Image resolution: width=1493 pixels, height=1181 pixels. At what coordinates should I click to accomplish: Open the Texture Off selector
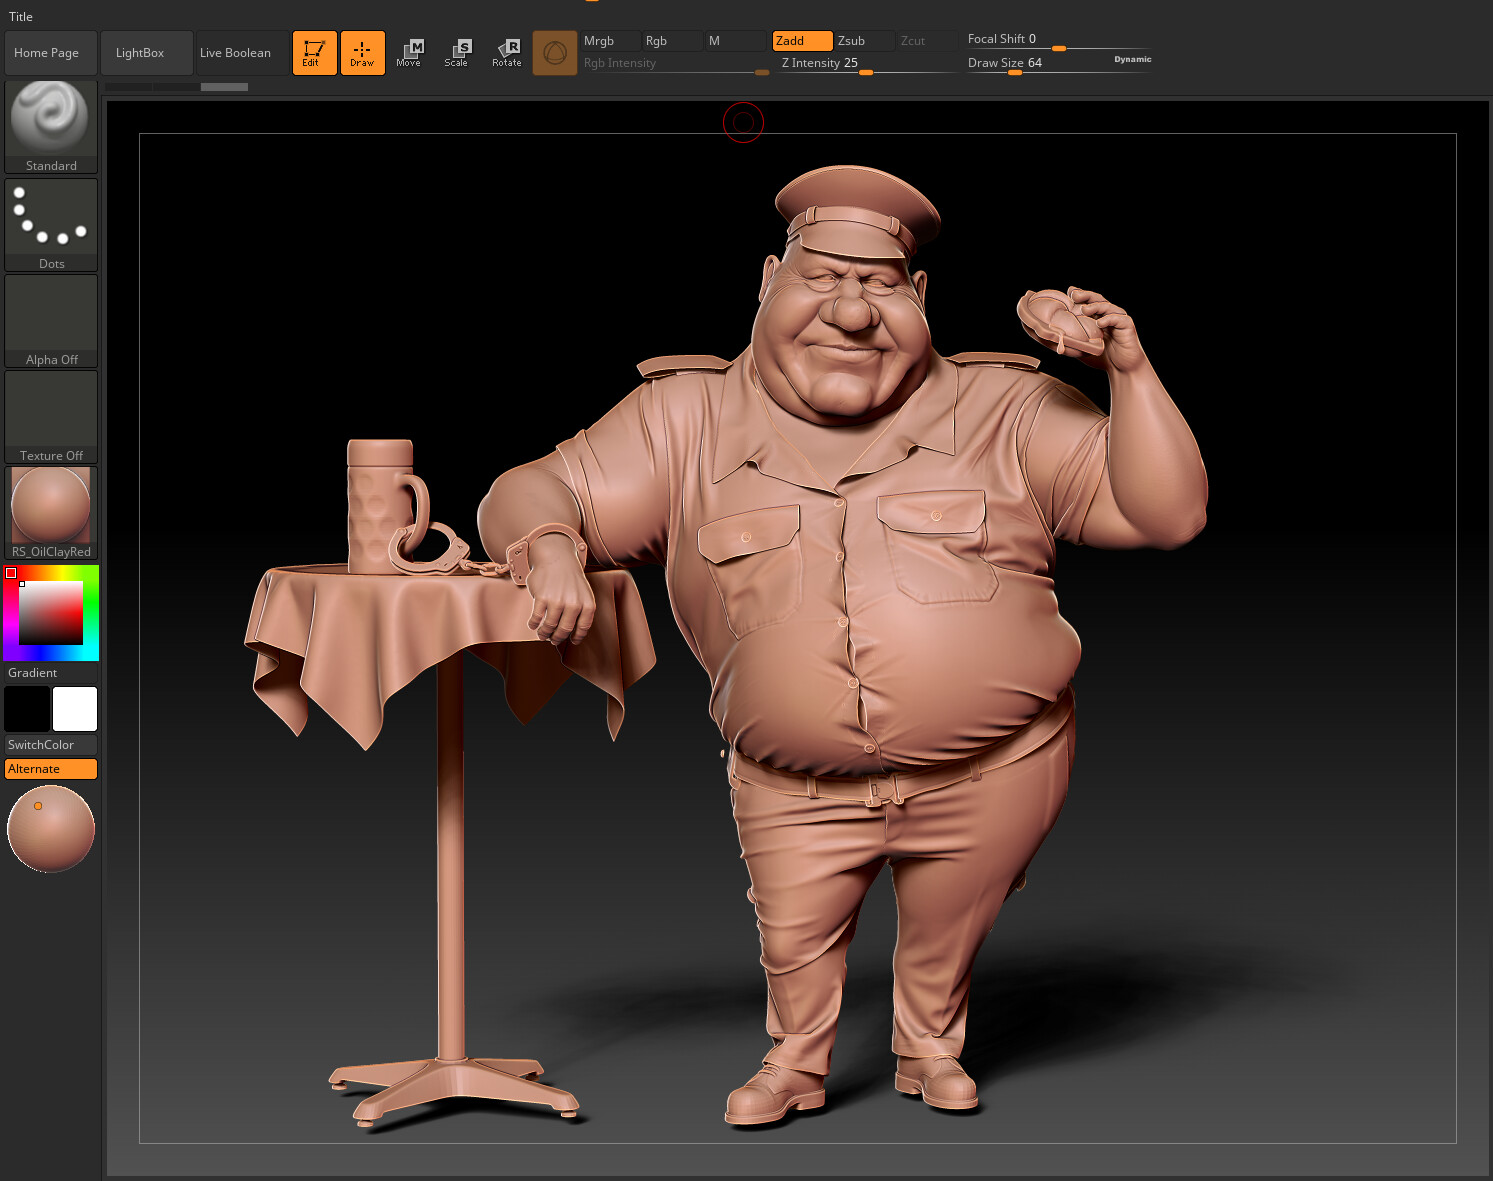pos(51,417)
